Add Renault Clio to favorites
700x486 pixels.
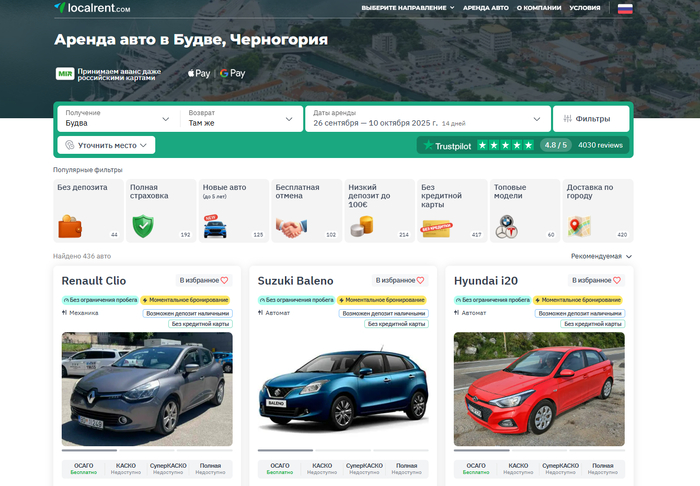pos(204,281)
